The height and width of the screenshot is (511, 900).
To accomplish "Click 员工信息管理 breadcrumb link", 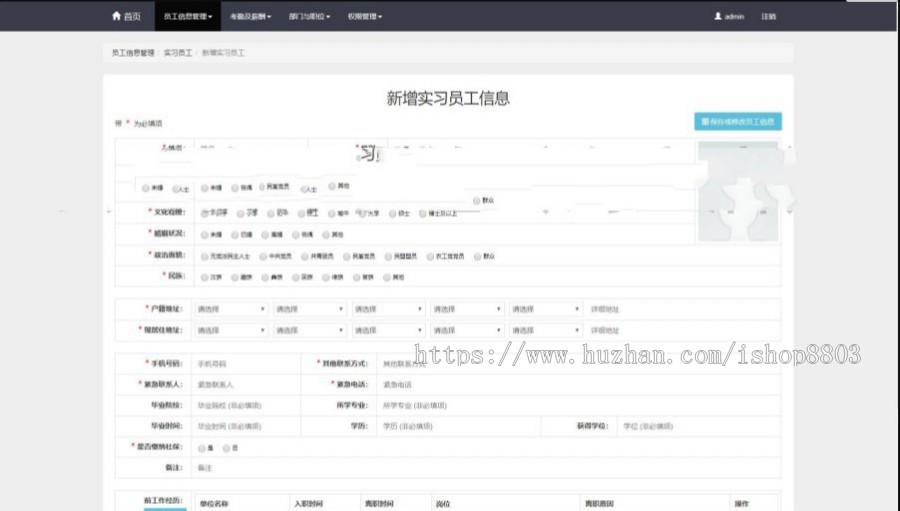I will pos(133,53).
